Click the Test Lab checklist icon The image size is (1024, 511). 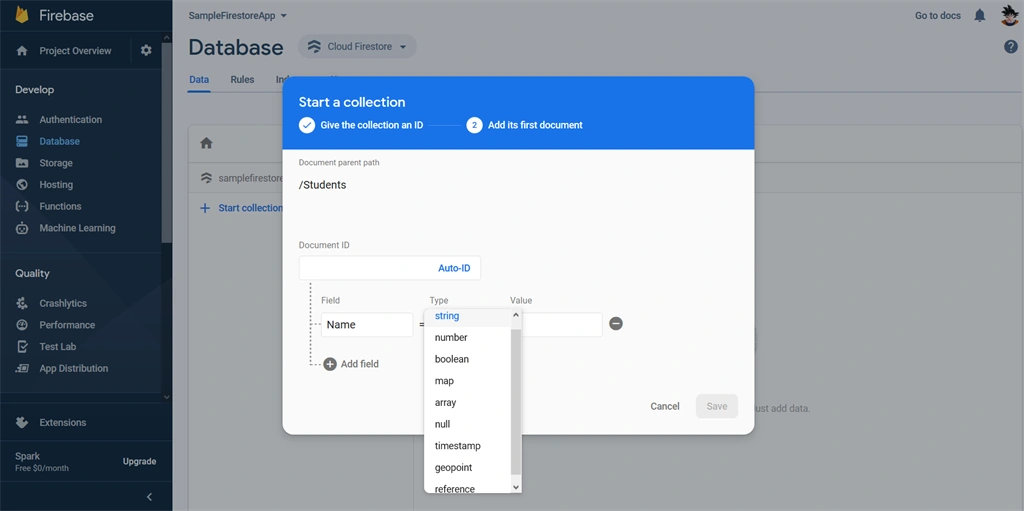point(22,346)
